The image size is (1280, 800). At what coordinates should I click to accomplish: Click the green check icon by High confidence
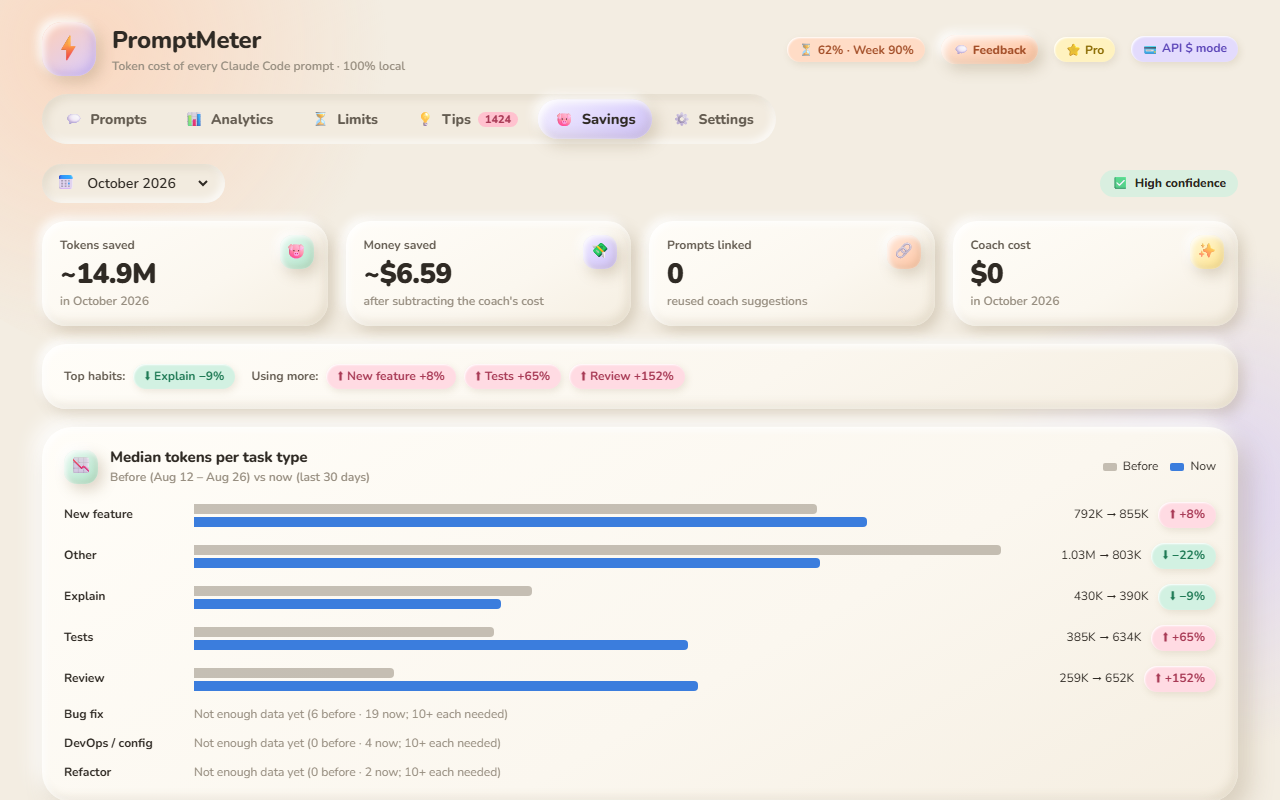pos(1120,183)
